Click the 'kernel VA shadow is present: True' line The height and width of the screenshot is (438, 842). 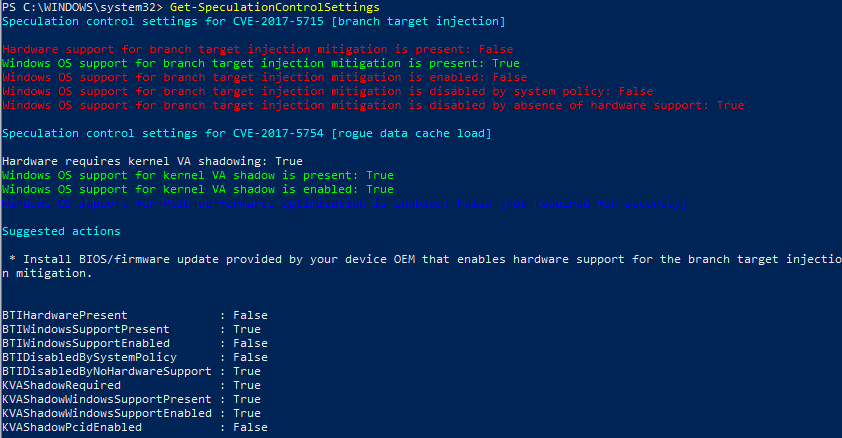pos(198,175)
